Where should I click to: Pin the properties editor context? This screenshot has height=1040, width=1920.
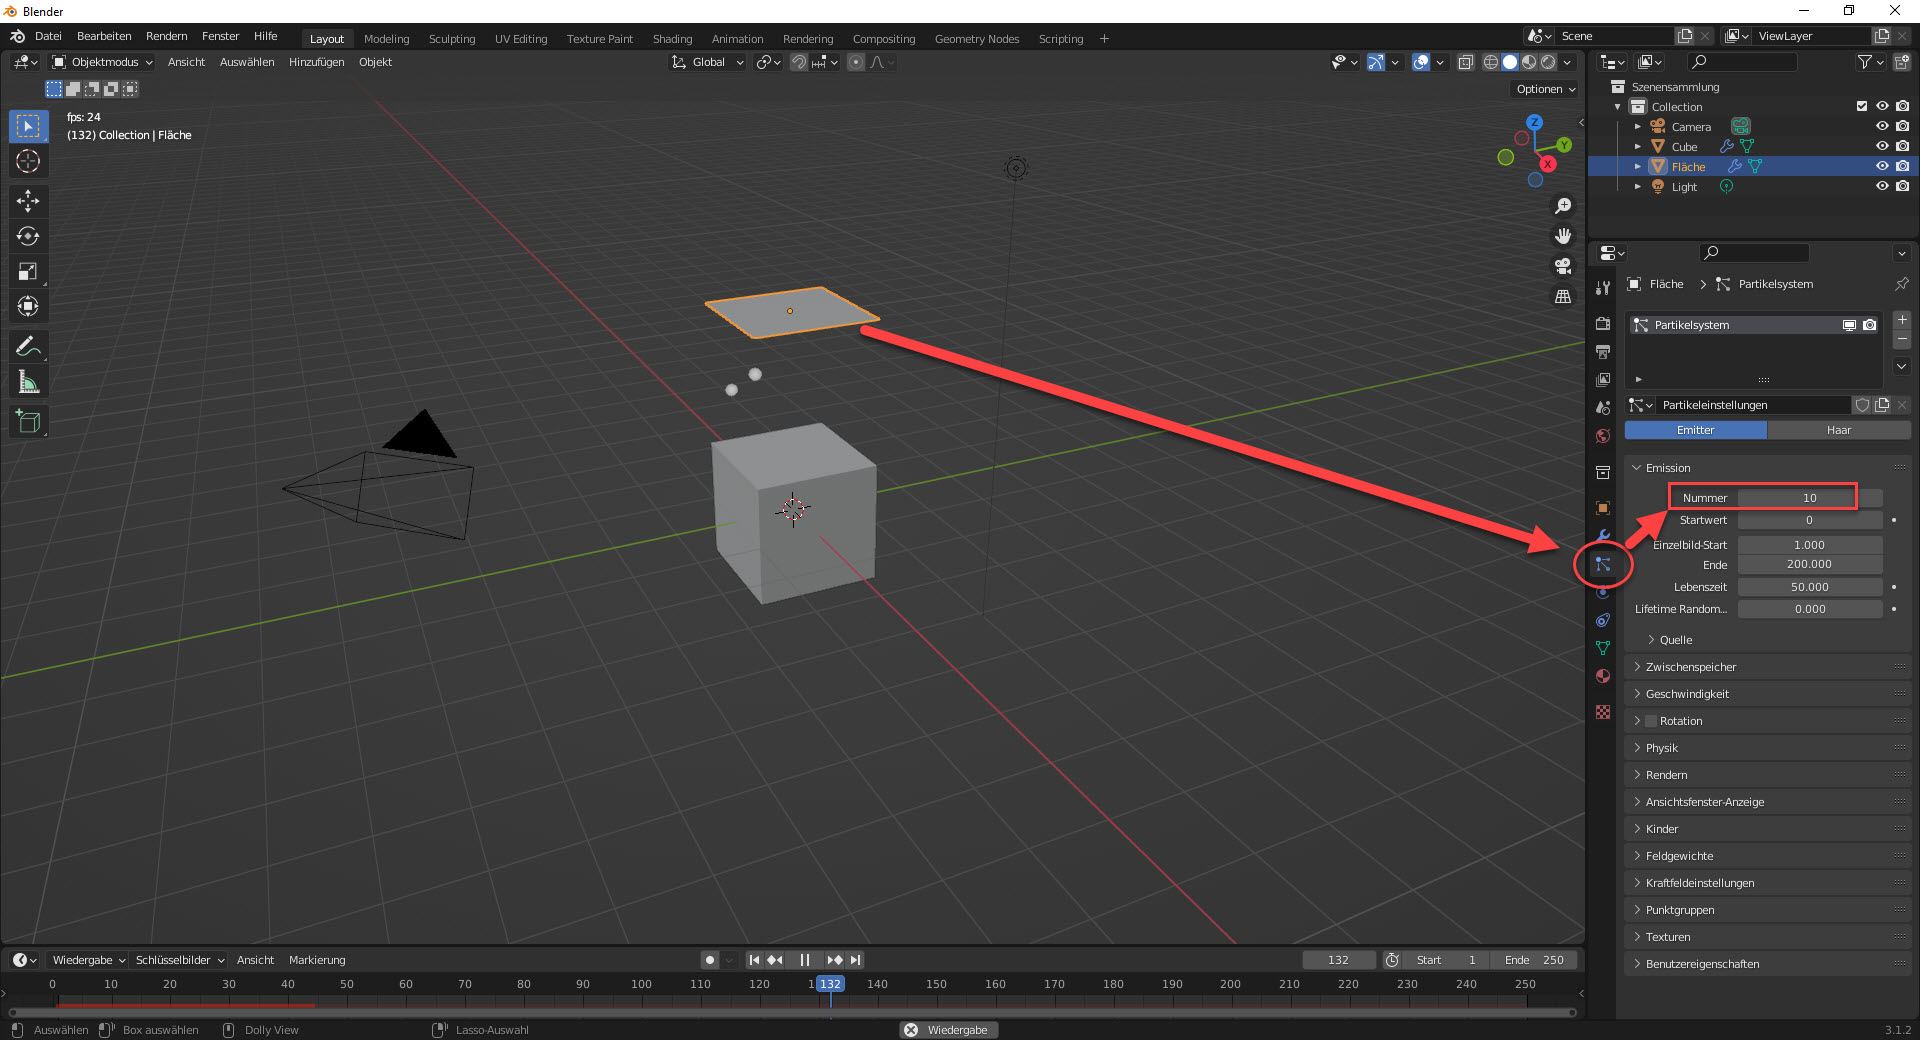tap(1901, 284)
